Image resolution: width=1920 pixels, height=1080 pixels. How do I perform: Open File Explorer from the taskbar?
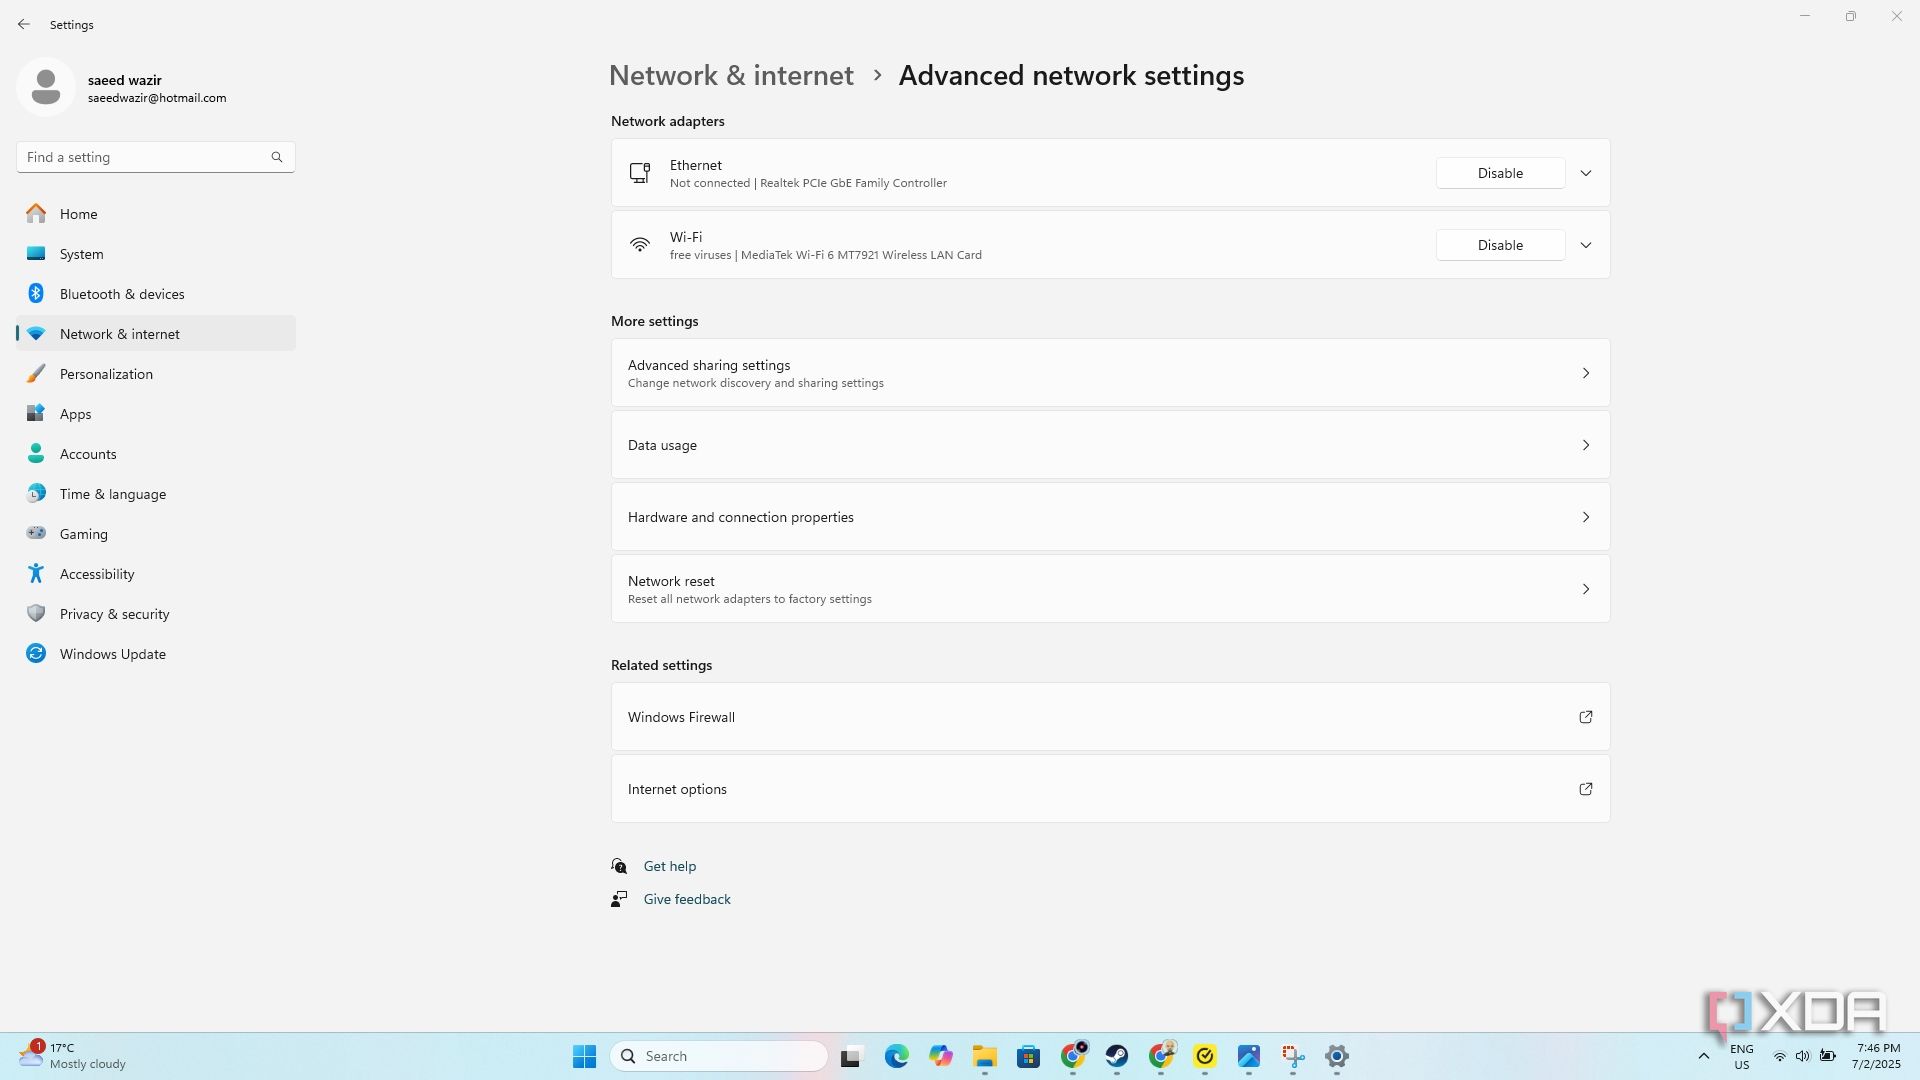tap(985, 1056)
